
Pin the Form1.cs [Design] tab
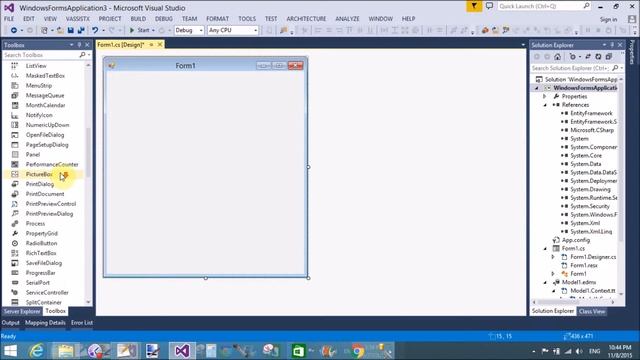151,44
